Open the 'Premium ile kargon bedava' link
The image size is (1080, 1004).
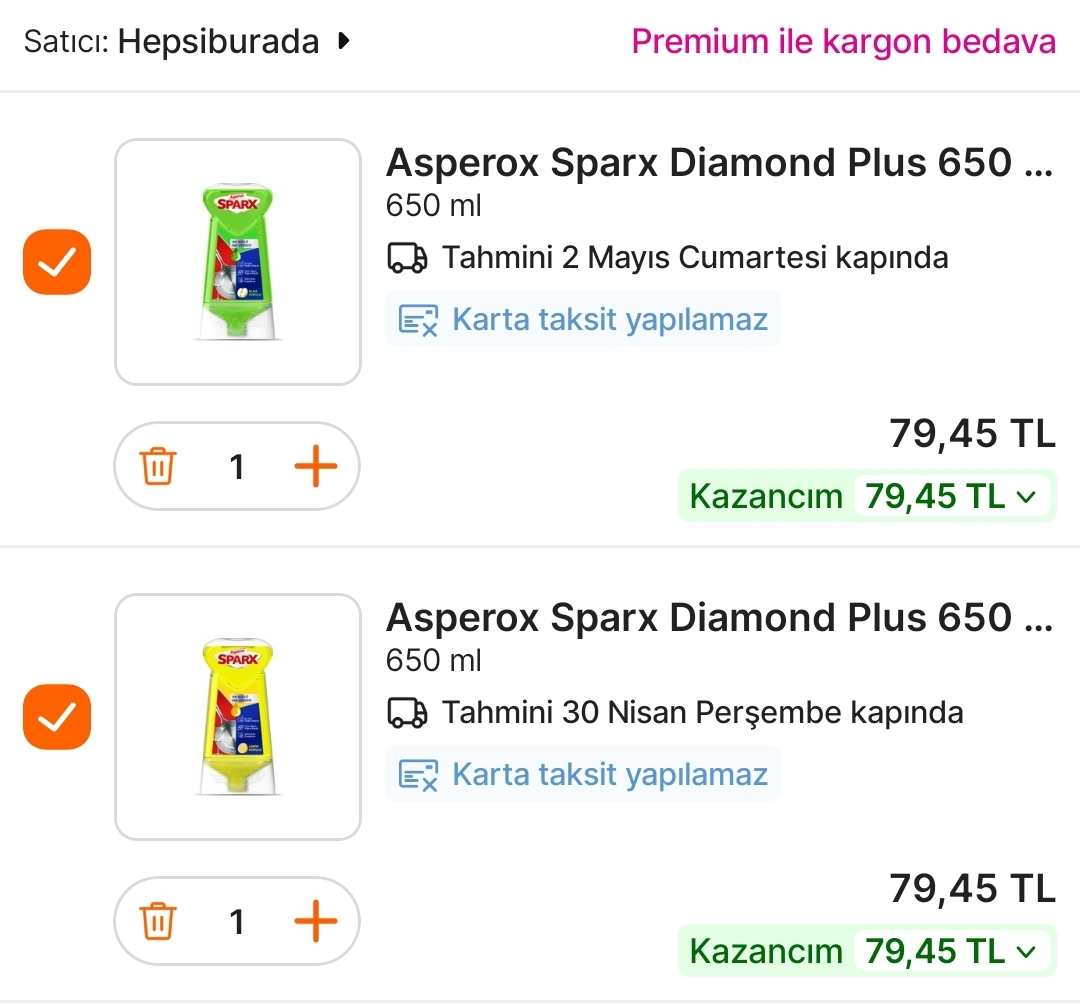coord(843,42)
